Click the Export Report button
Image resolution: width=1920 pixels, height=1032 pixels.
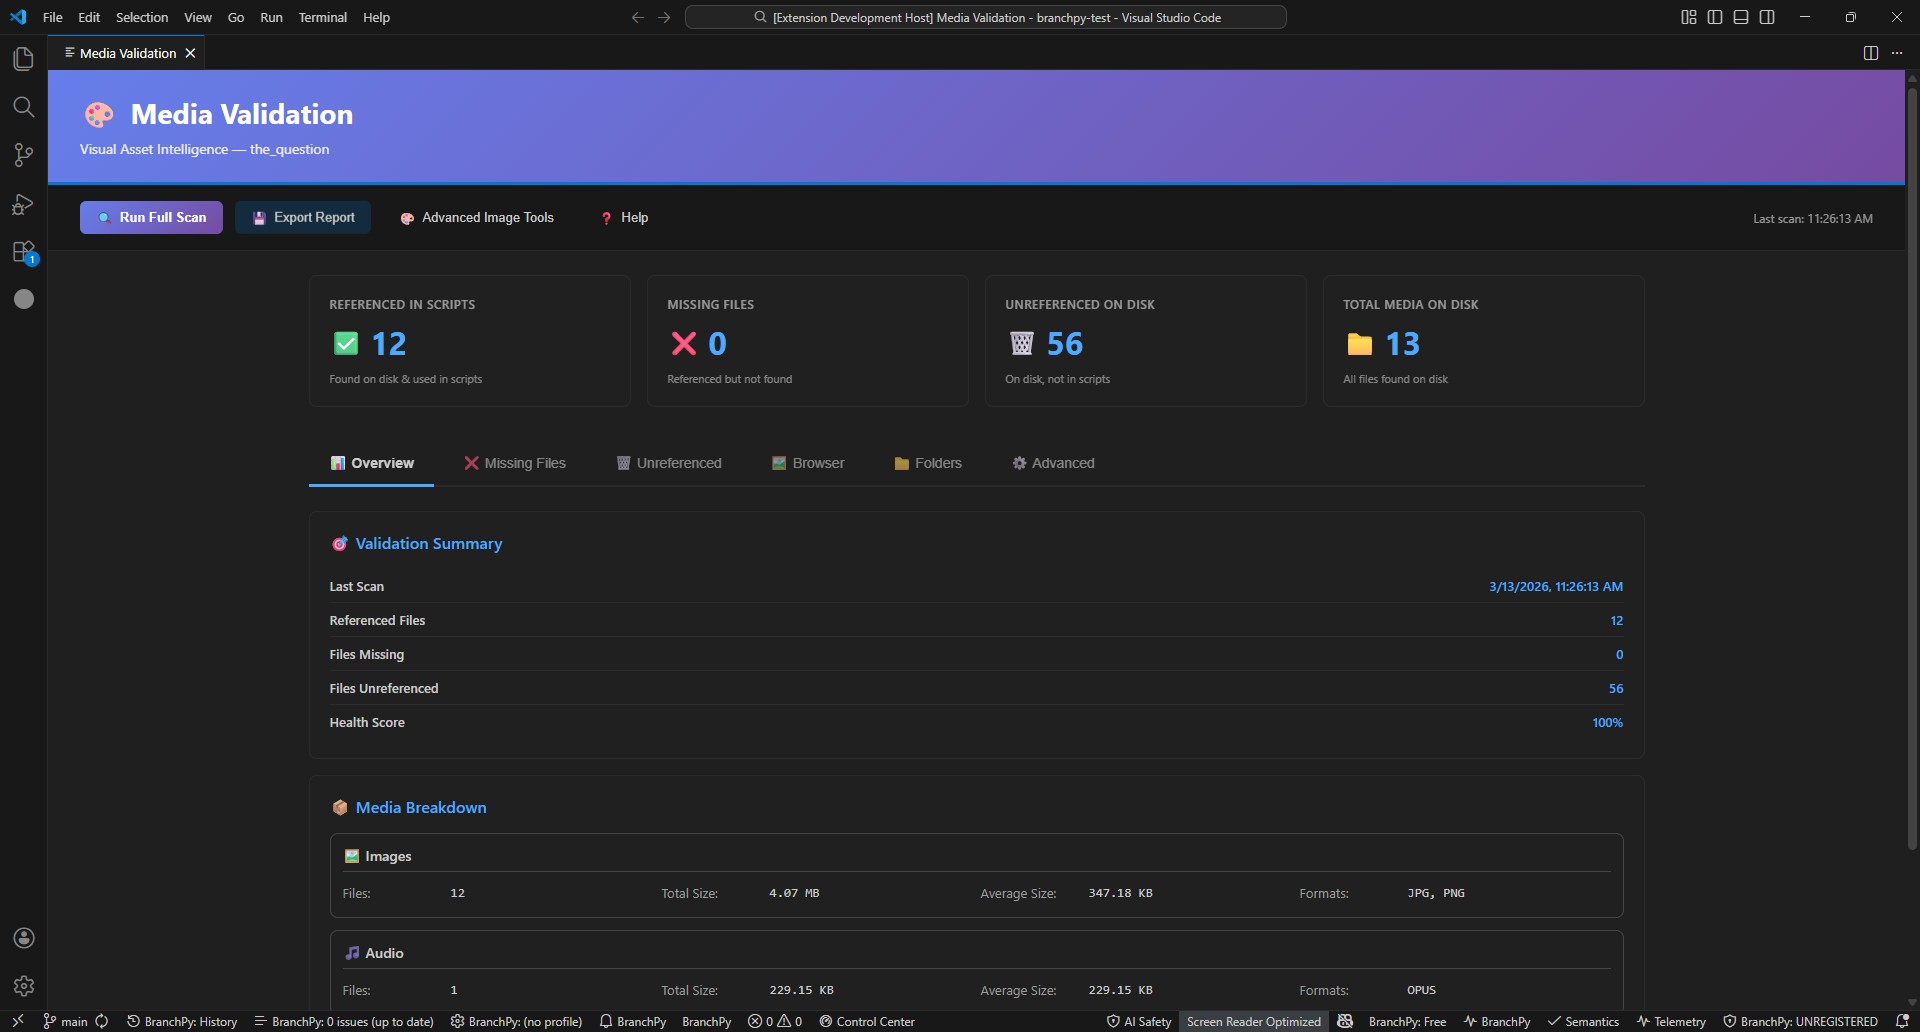(x=303, y=217)
